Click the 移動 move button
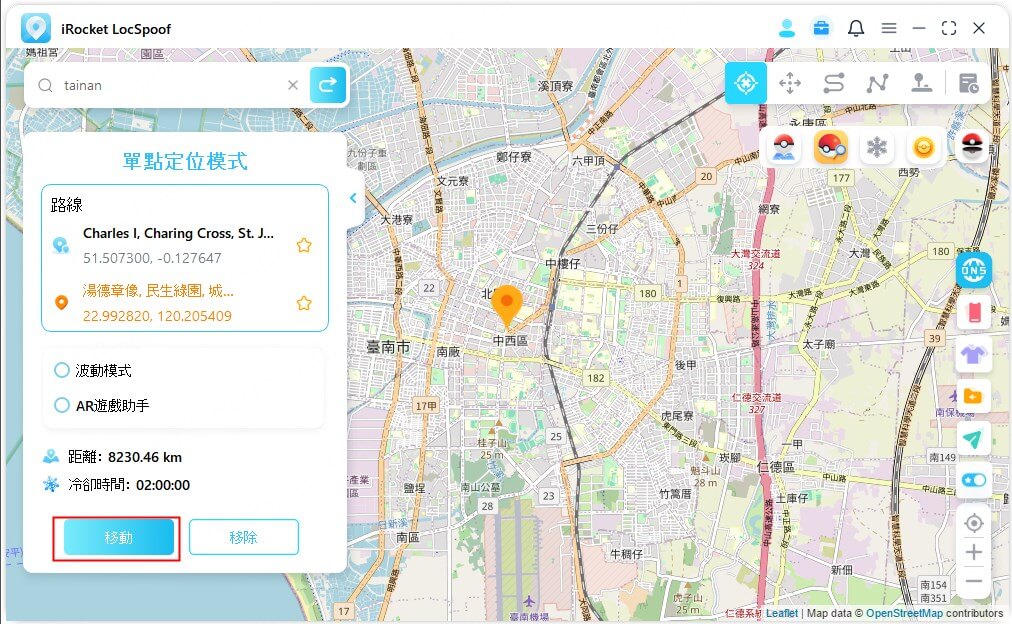Viewport: 1012px width, 624px height. pos(118,537)
